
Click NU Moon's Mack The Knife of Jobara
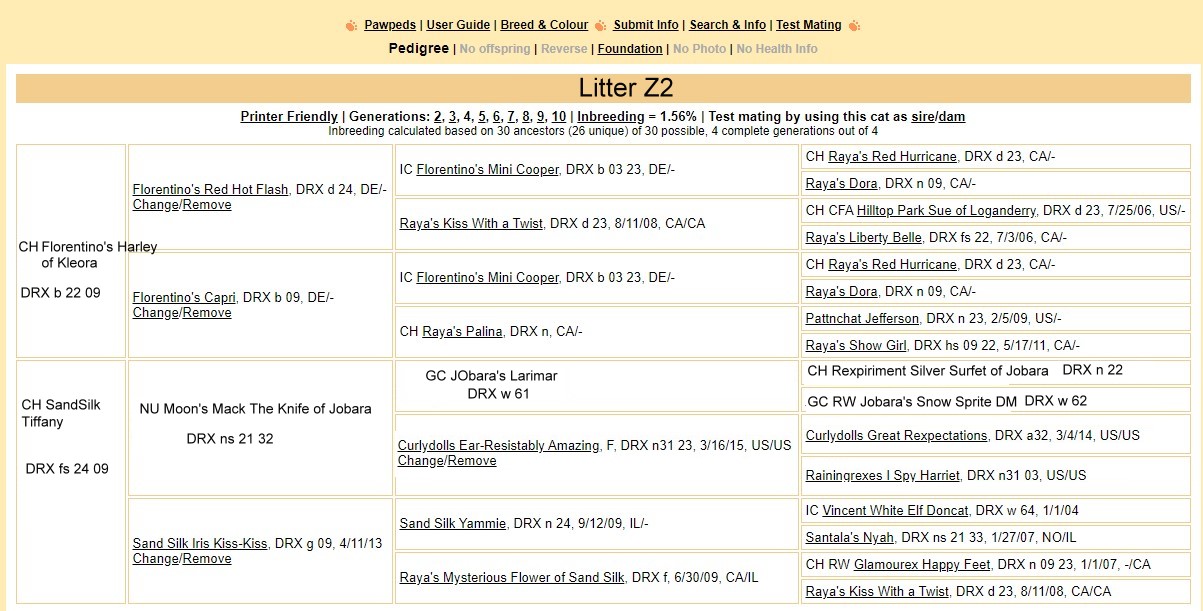click(x=255, y=409)
